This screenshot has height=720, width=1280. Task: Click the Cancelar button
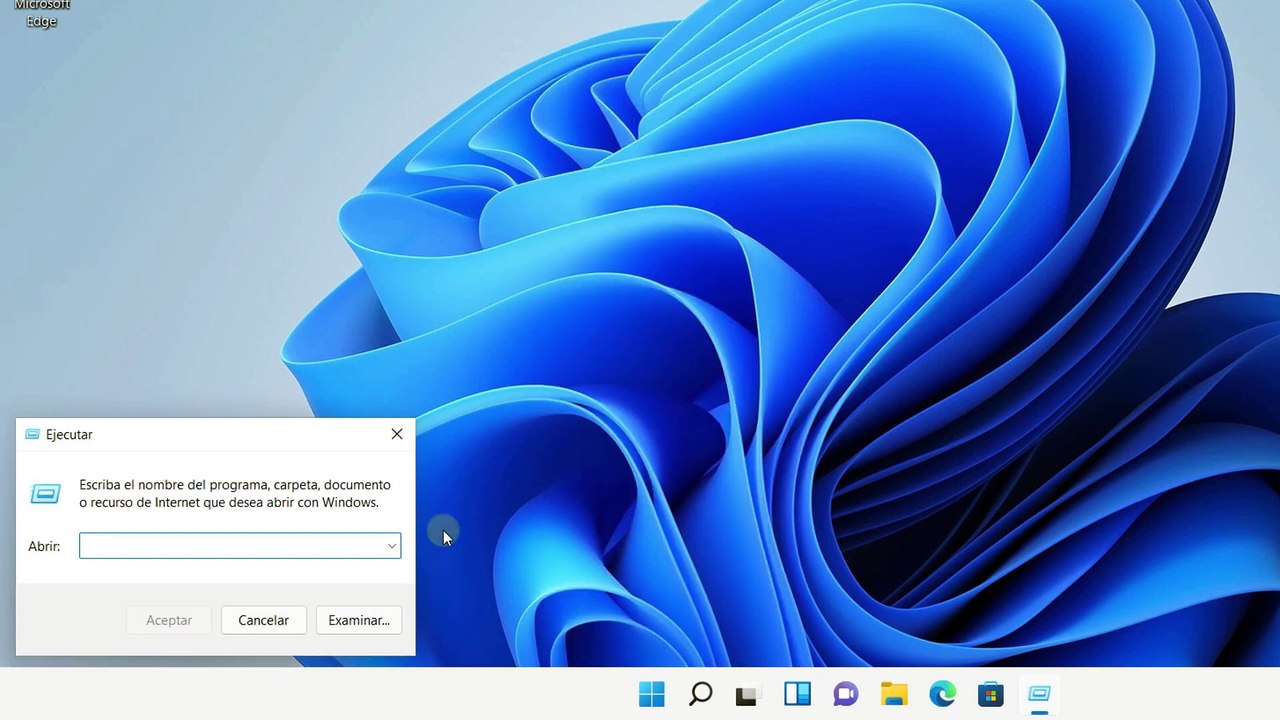click(263, 620)
